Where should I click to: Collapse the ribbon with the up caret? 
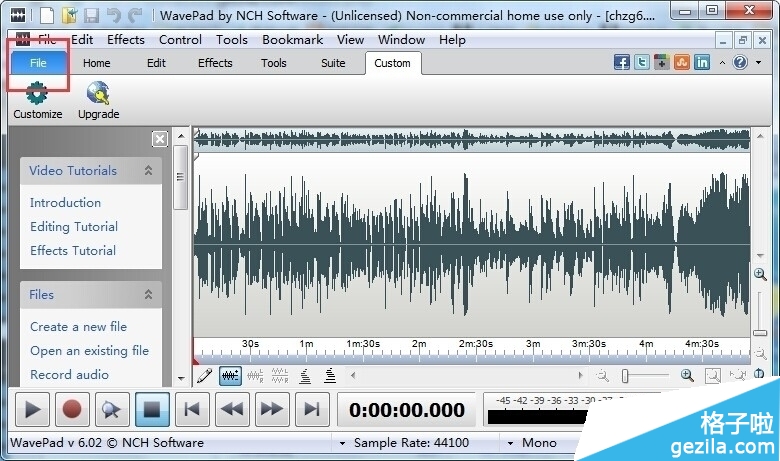(x=722, y=63)
